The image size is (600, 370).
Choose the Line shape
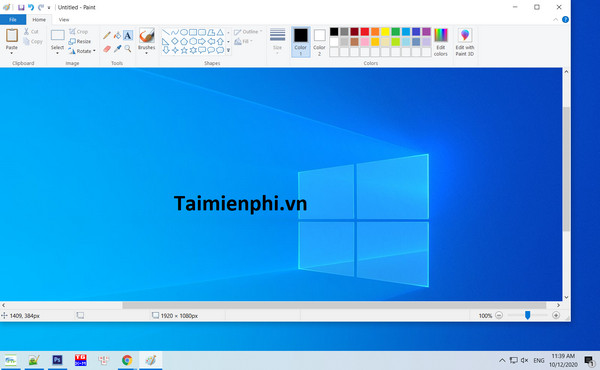pyautogui.click(x=166, y=32)
